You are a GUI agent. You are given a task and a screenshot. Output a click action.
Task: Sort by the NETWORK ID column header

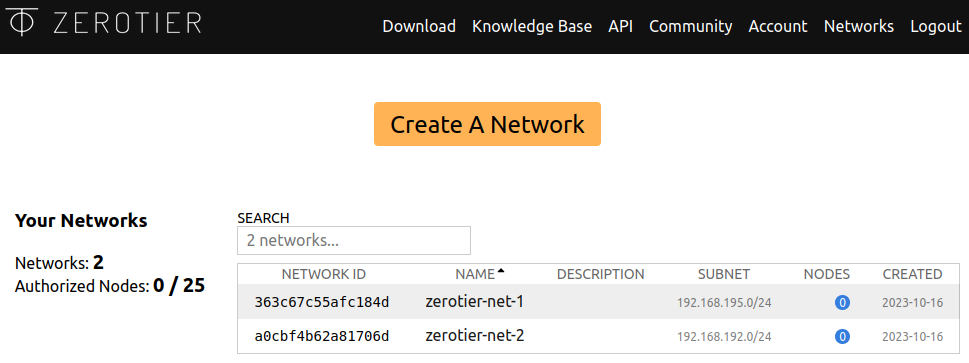point(324,274)
